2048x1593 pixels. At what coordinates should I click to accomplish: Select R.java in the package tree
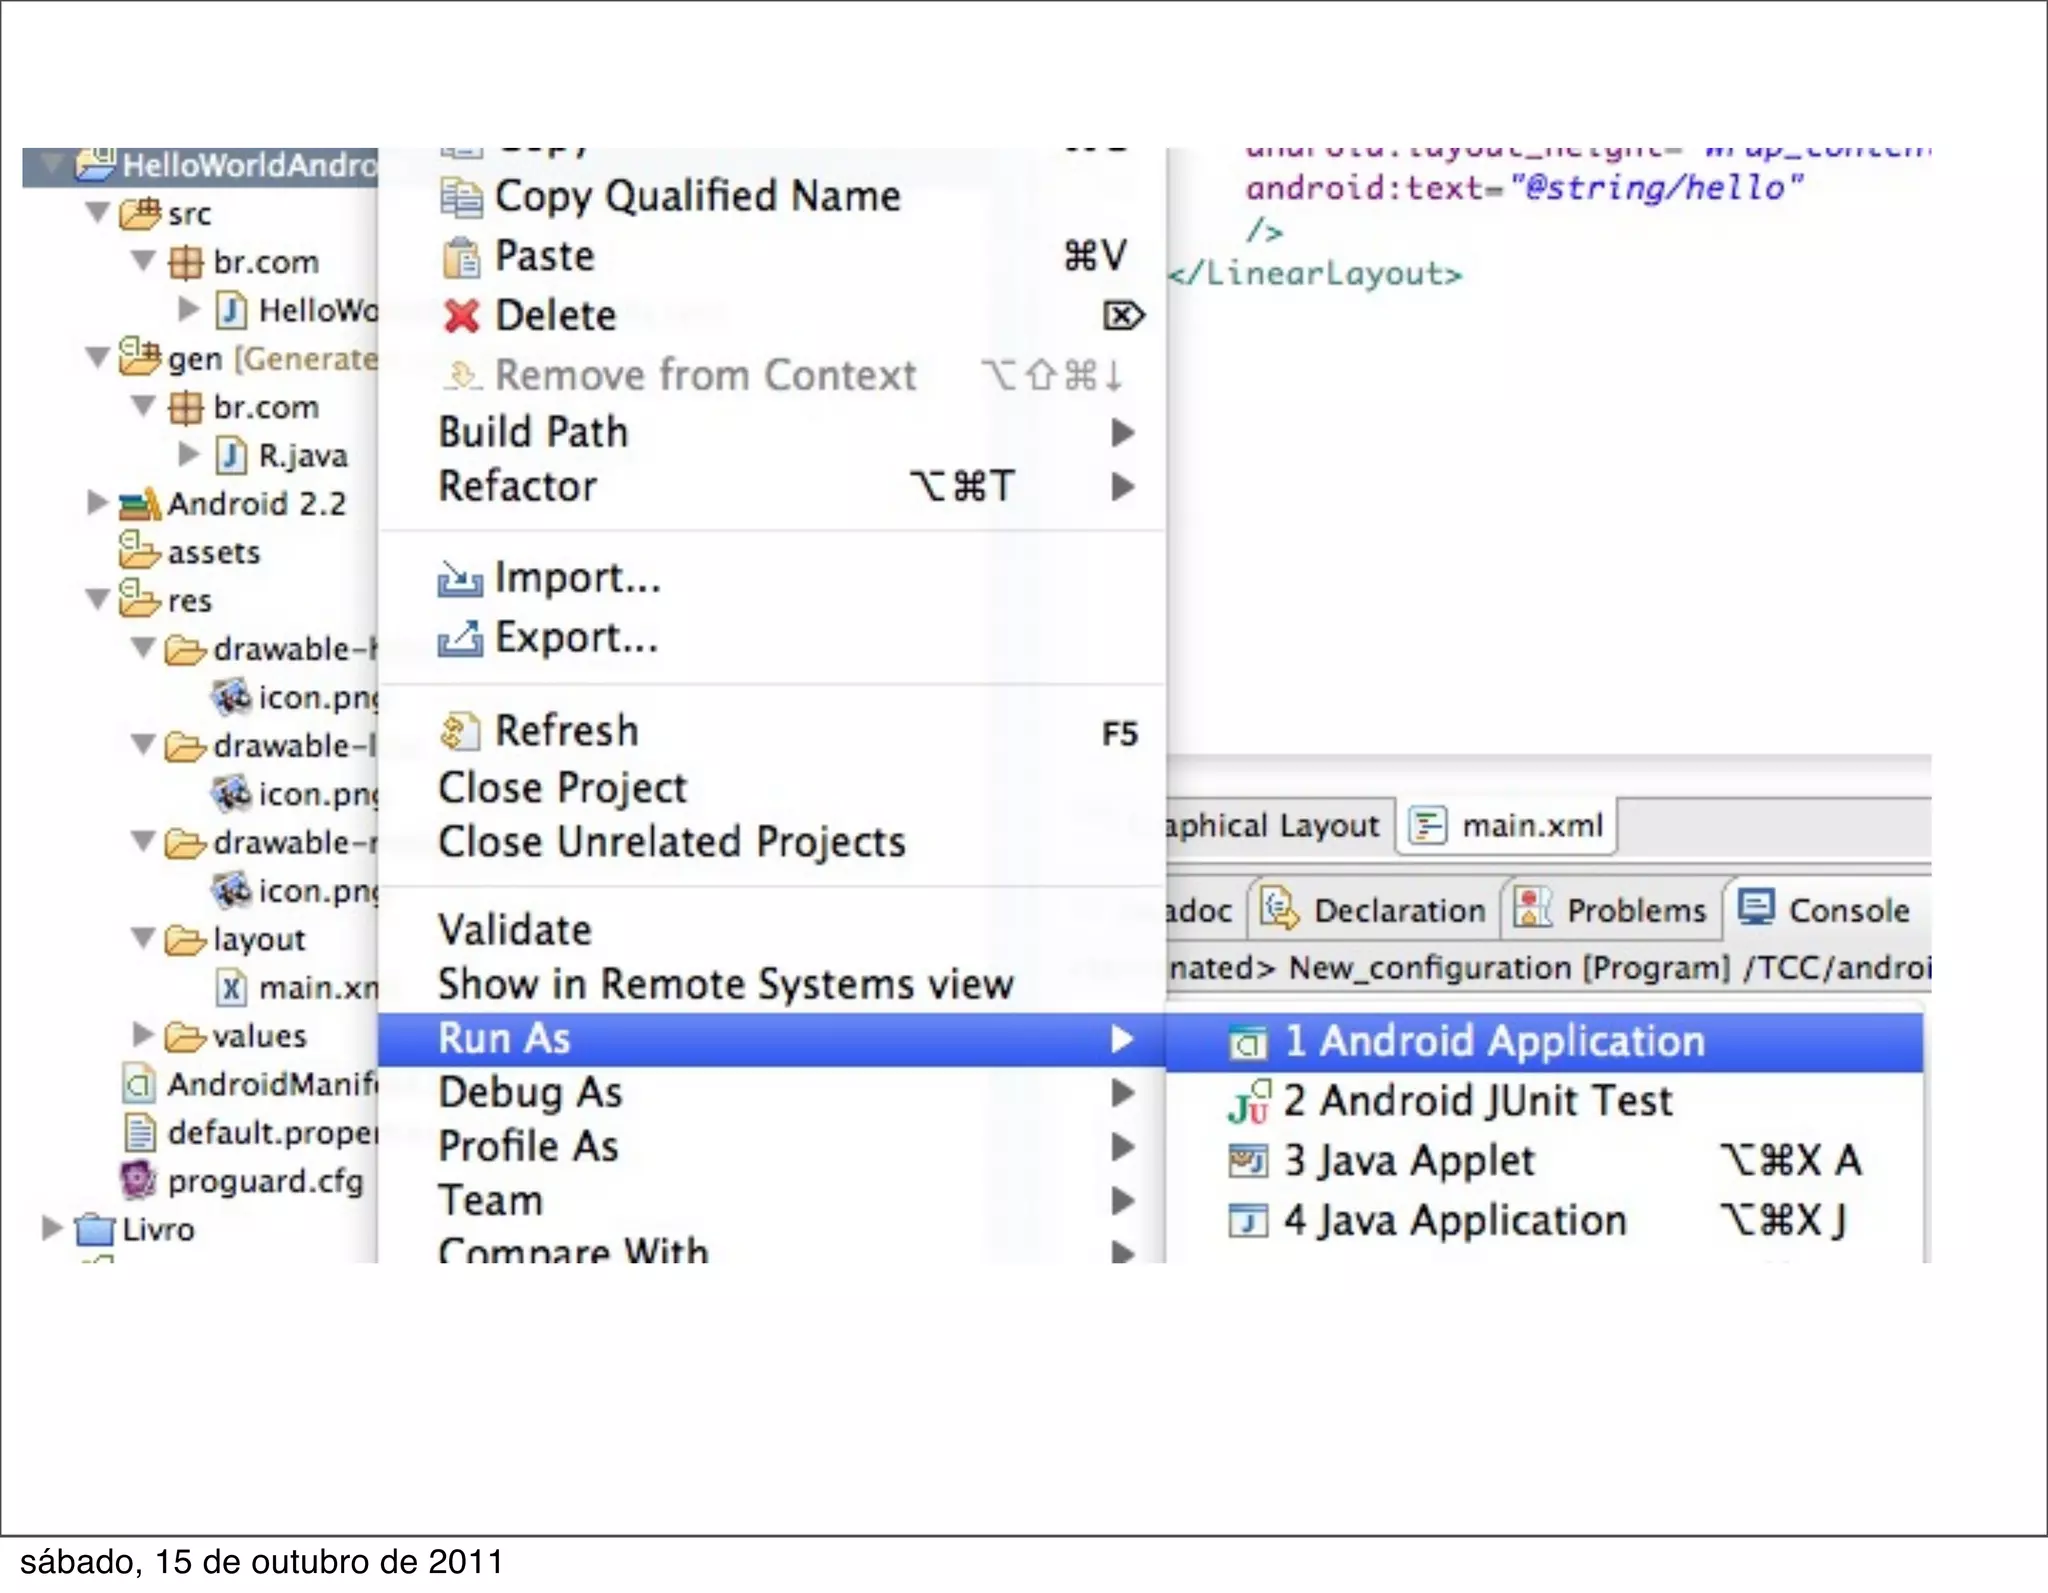[302, 456]
